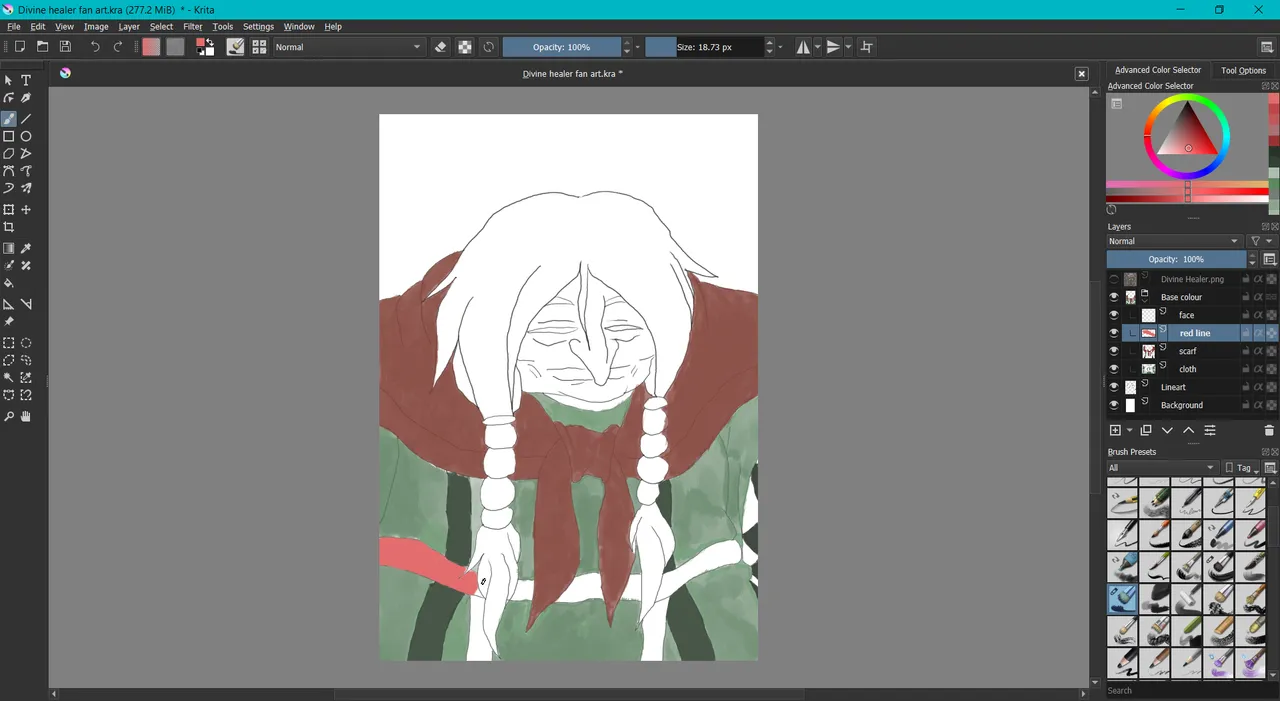The height and width of the screenshot is (701, 1280).
Task: Click the foreground/background color swatch
Action: 204,47
